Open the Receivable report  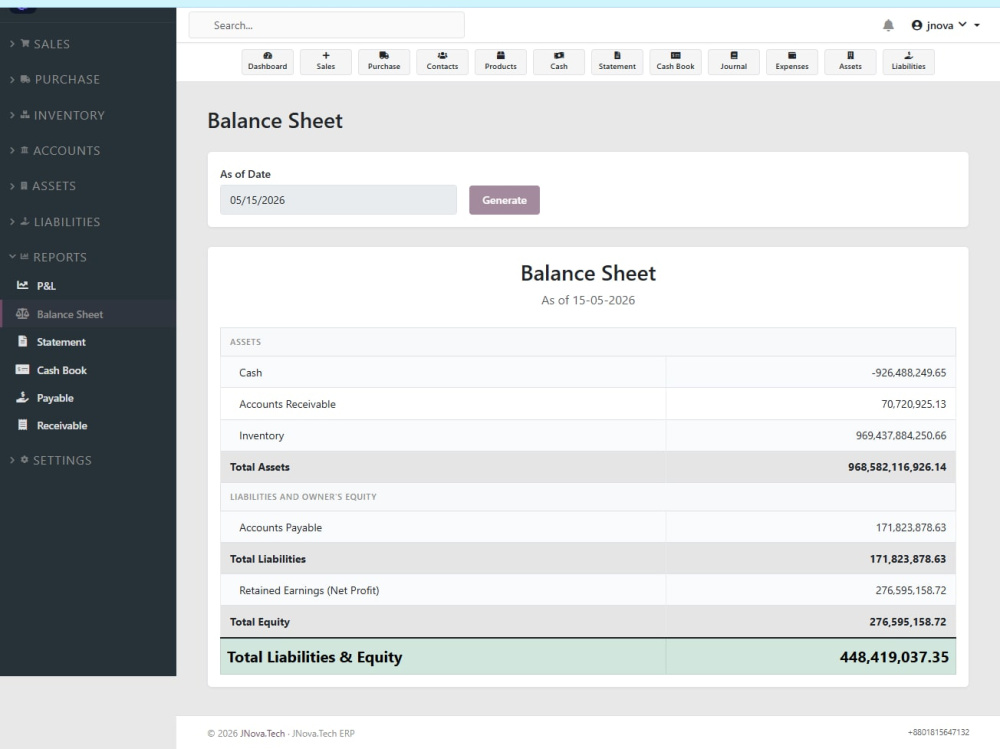coord(62,426)
